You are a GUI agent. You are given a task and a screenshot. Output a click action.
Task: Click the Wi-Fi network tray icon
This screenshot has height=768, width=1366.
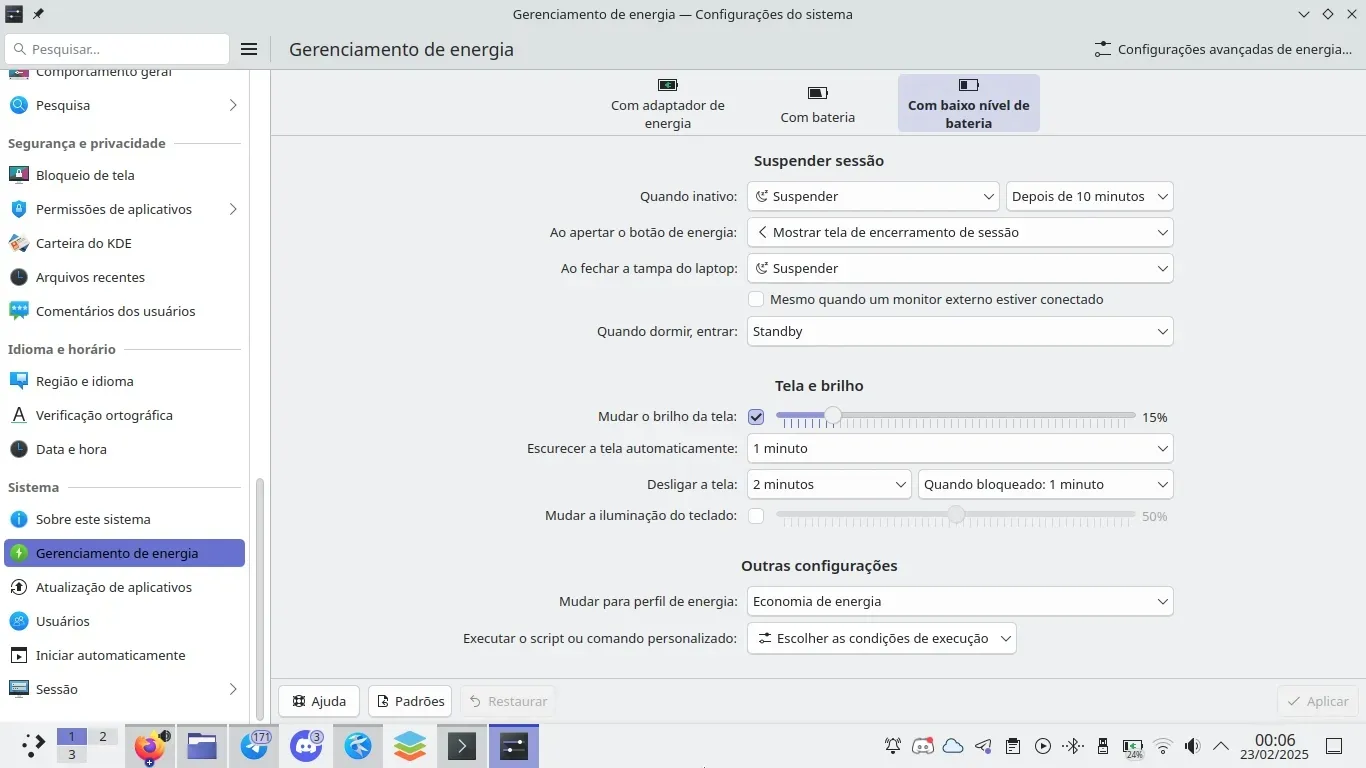tap(1162, 746)
